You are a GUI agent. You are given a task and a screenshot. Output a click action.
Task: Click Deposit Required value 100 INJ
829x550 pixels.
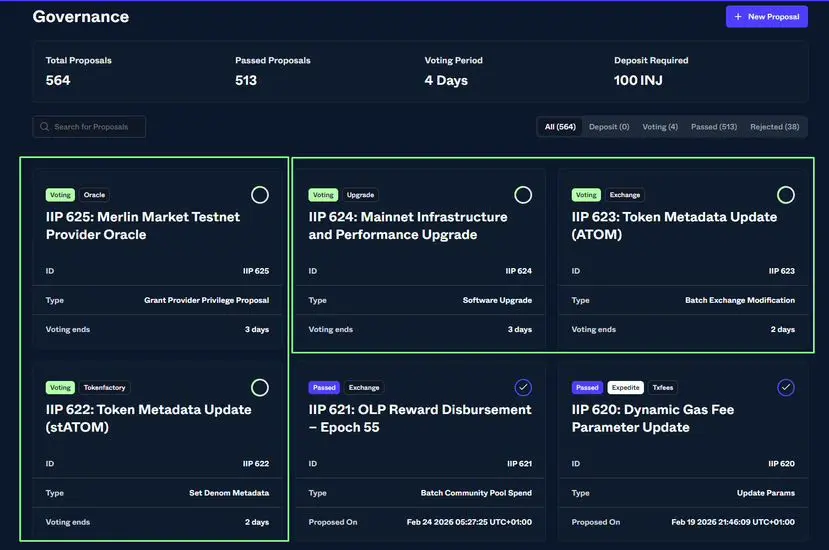pos(638,80)
